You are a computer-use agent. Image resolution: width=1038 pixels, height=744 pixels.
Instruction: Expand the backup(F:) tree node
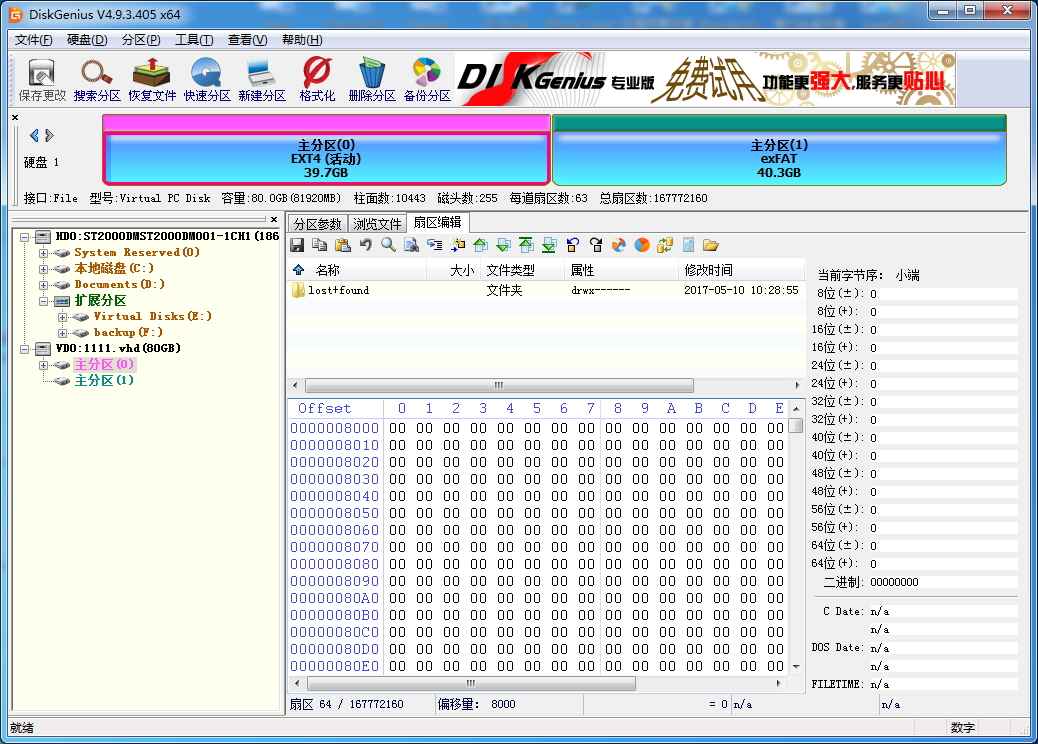point(62,333)
